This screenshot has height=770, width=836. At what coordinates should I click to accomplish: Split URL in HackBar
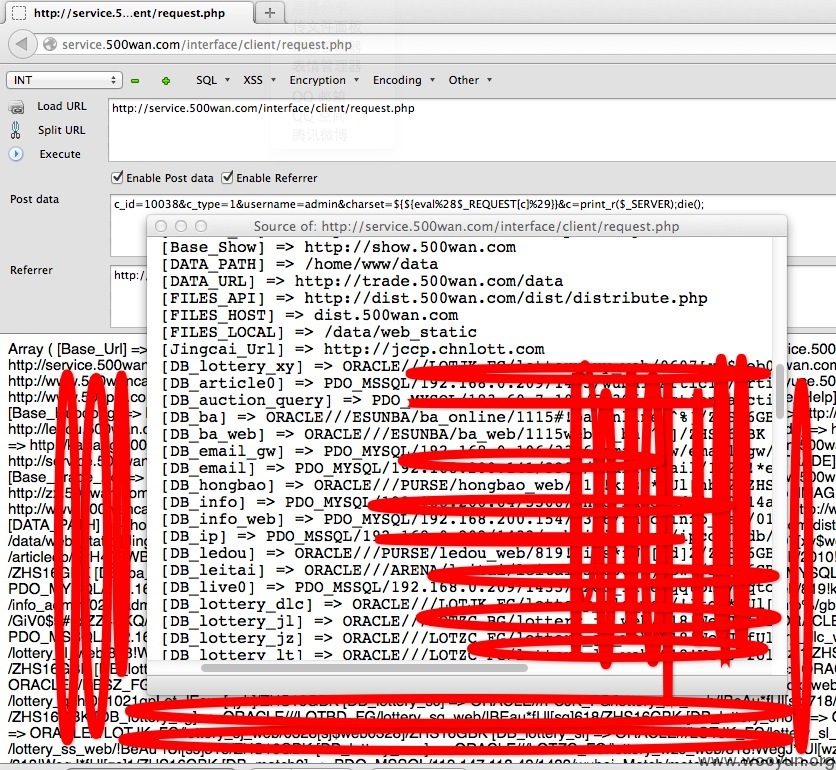61,130
